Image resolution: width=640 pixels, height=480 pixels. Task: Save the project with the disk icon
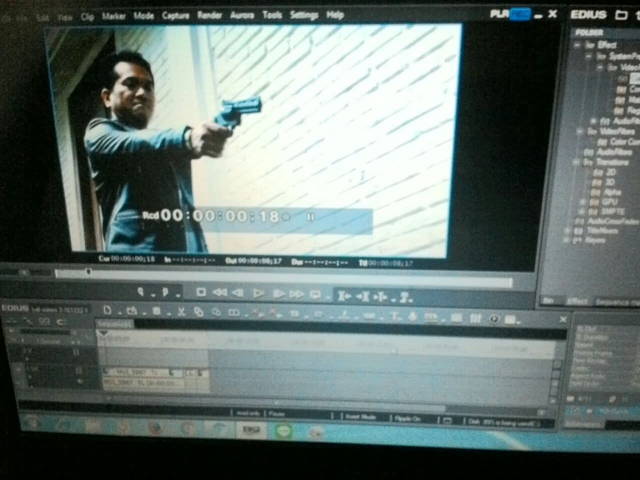[156, 311]
